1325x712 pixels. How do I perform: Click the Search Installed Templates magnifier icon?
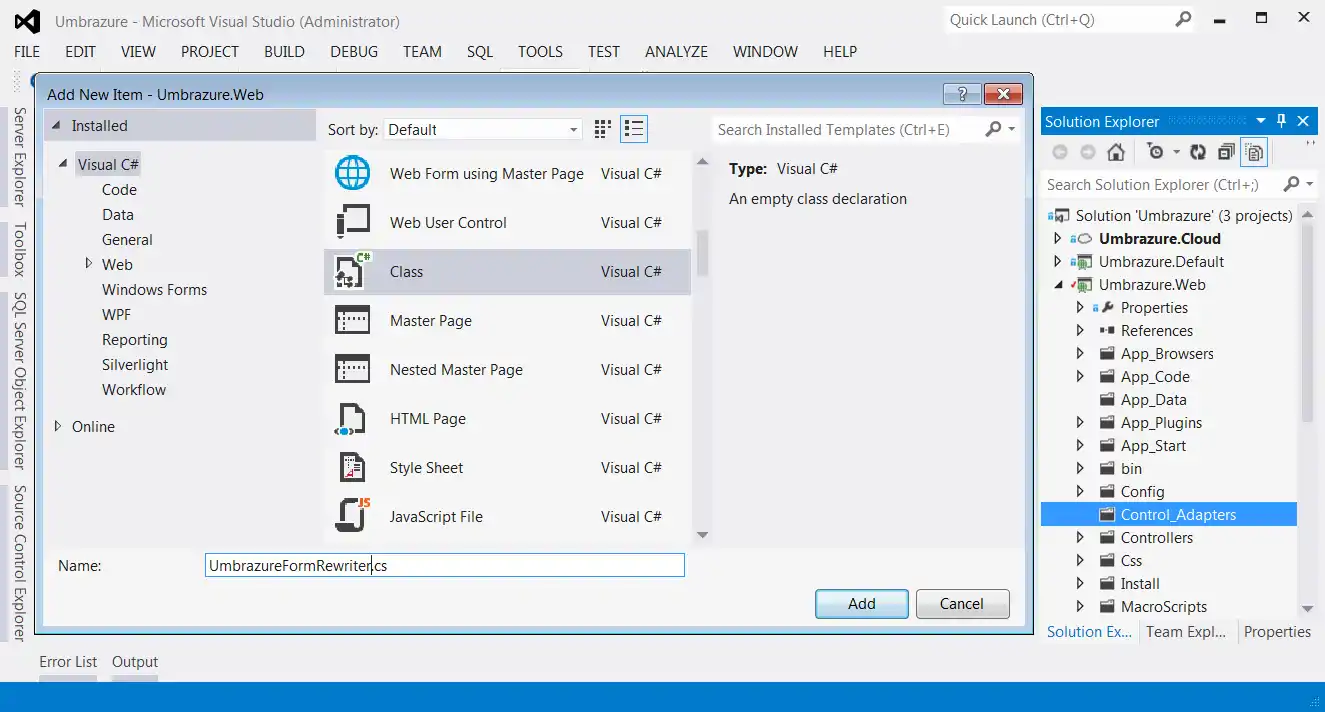(993, 129)
